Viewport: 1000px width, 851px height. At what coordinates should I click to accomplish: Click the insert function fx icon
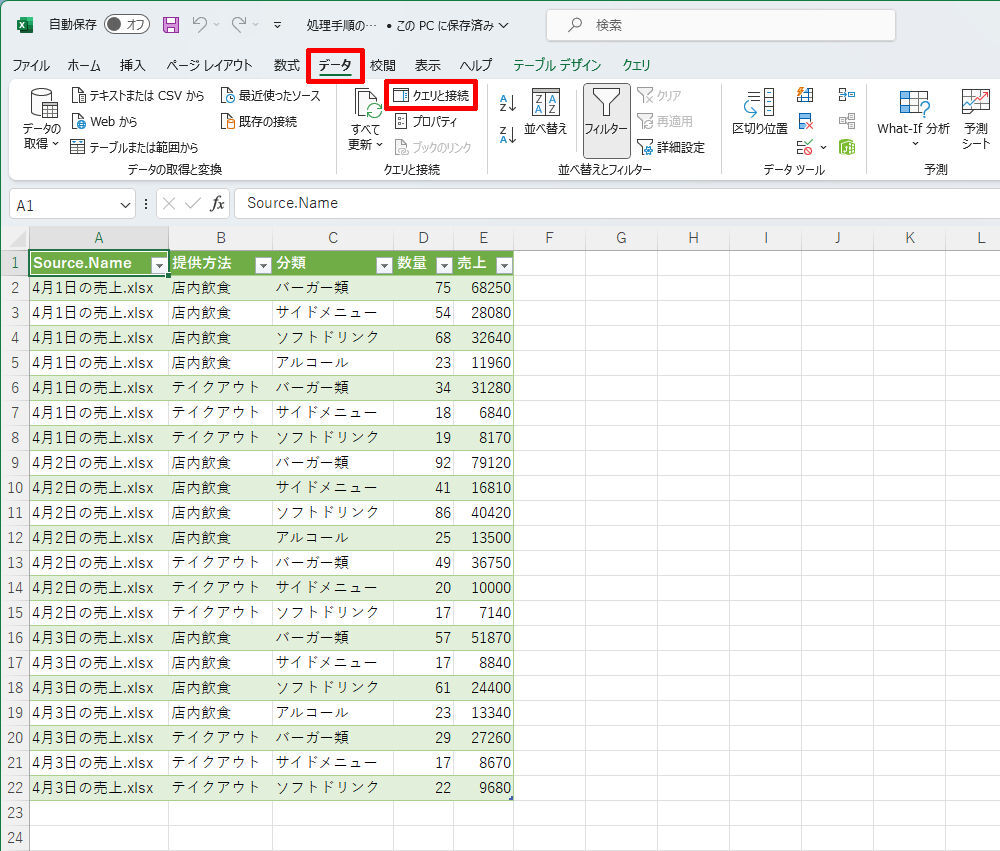click(217, 204)
